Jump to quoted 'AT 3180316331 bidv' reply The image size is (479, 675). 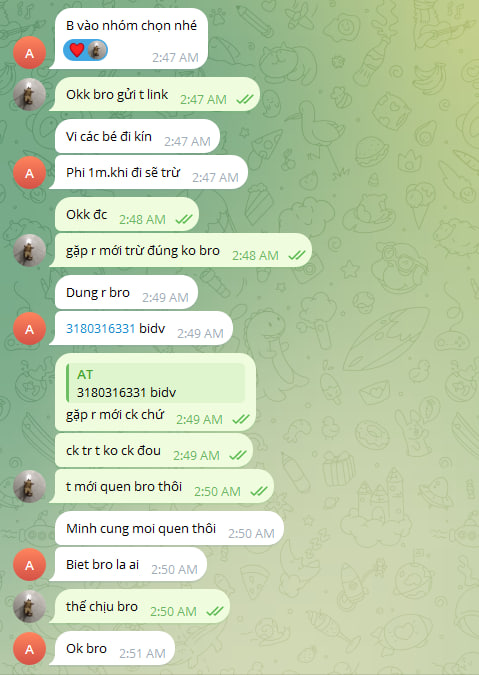[x=155, y=383]
